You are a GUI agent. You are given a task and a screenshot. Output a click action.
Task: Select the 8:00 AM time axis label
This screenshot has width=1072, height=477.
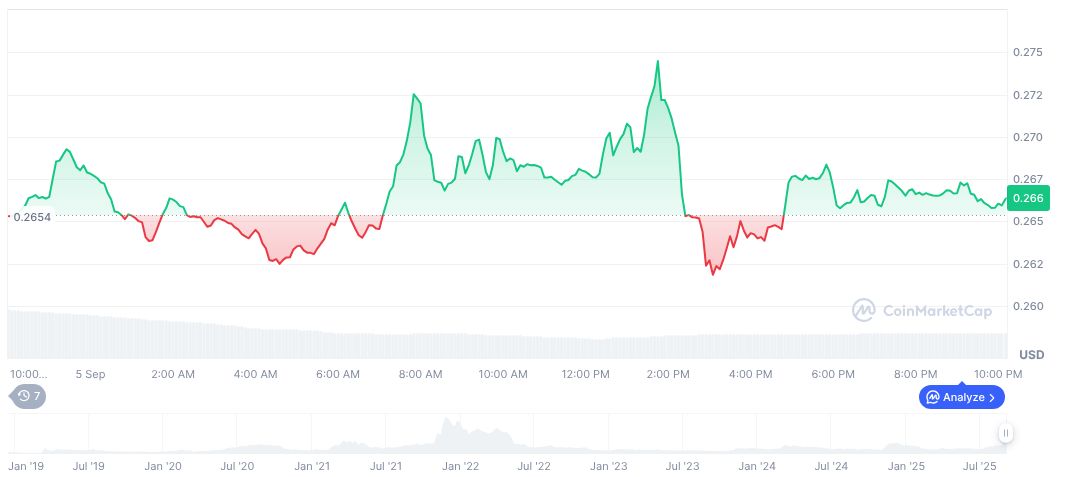[x=420, y=374]
